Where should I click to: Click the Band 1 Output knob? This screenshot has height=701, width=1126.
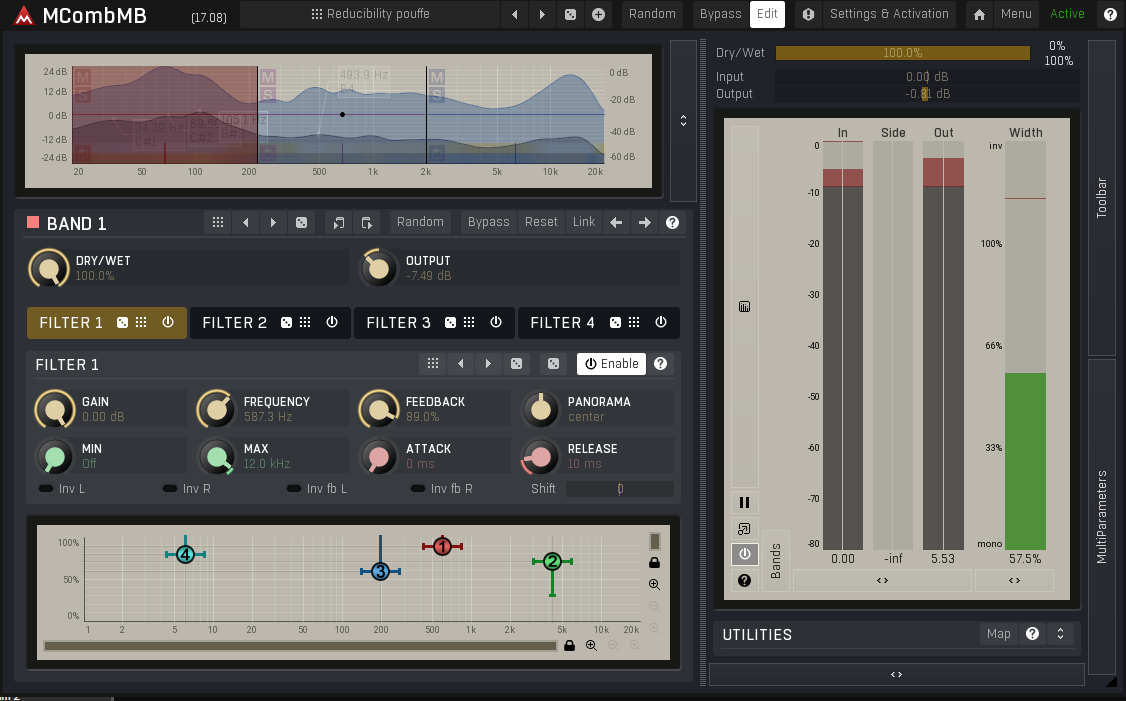(x=378, y=269)
